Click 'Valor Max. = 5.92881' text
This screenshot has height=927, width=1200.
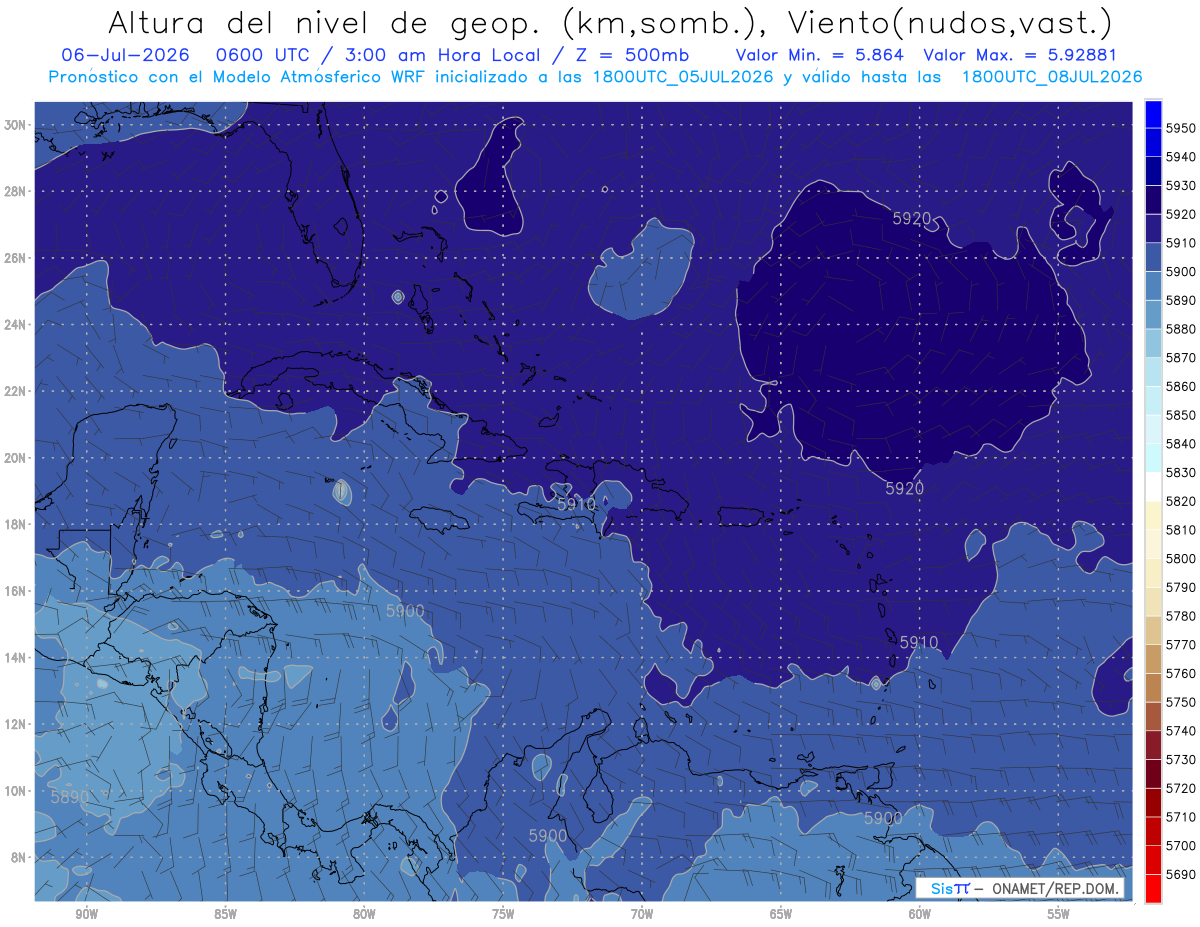click(x=1020, y=55)
